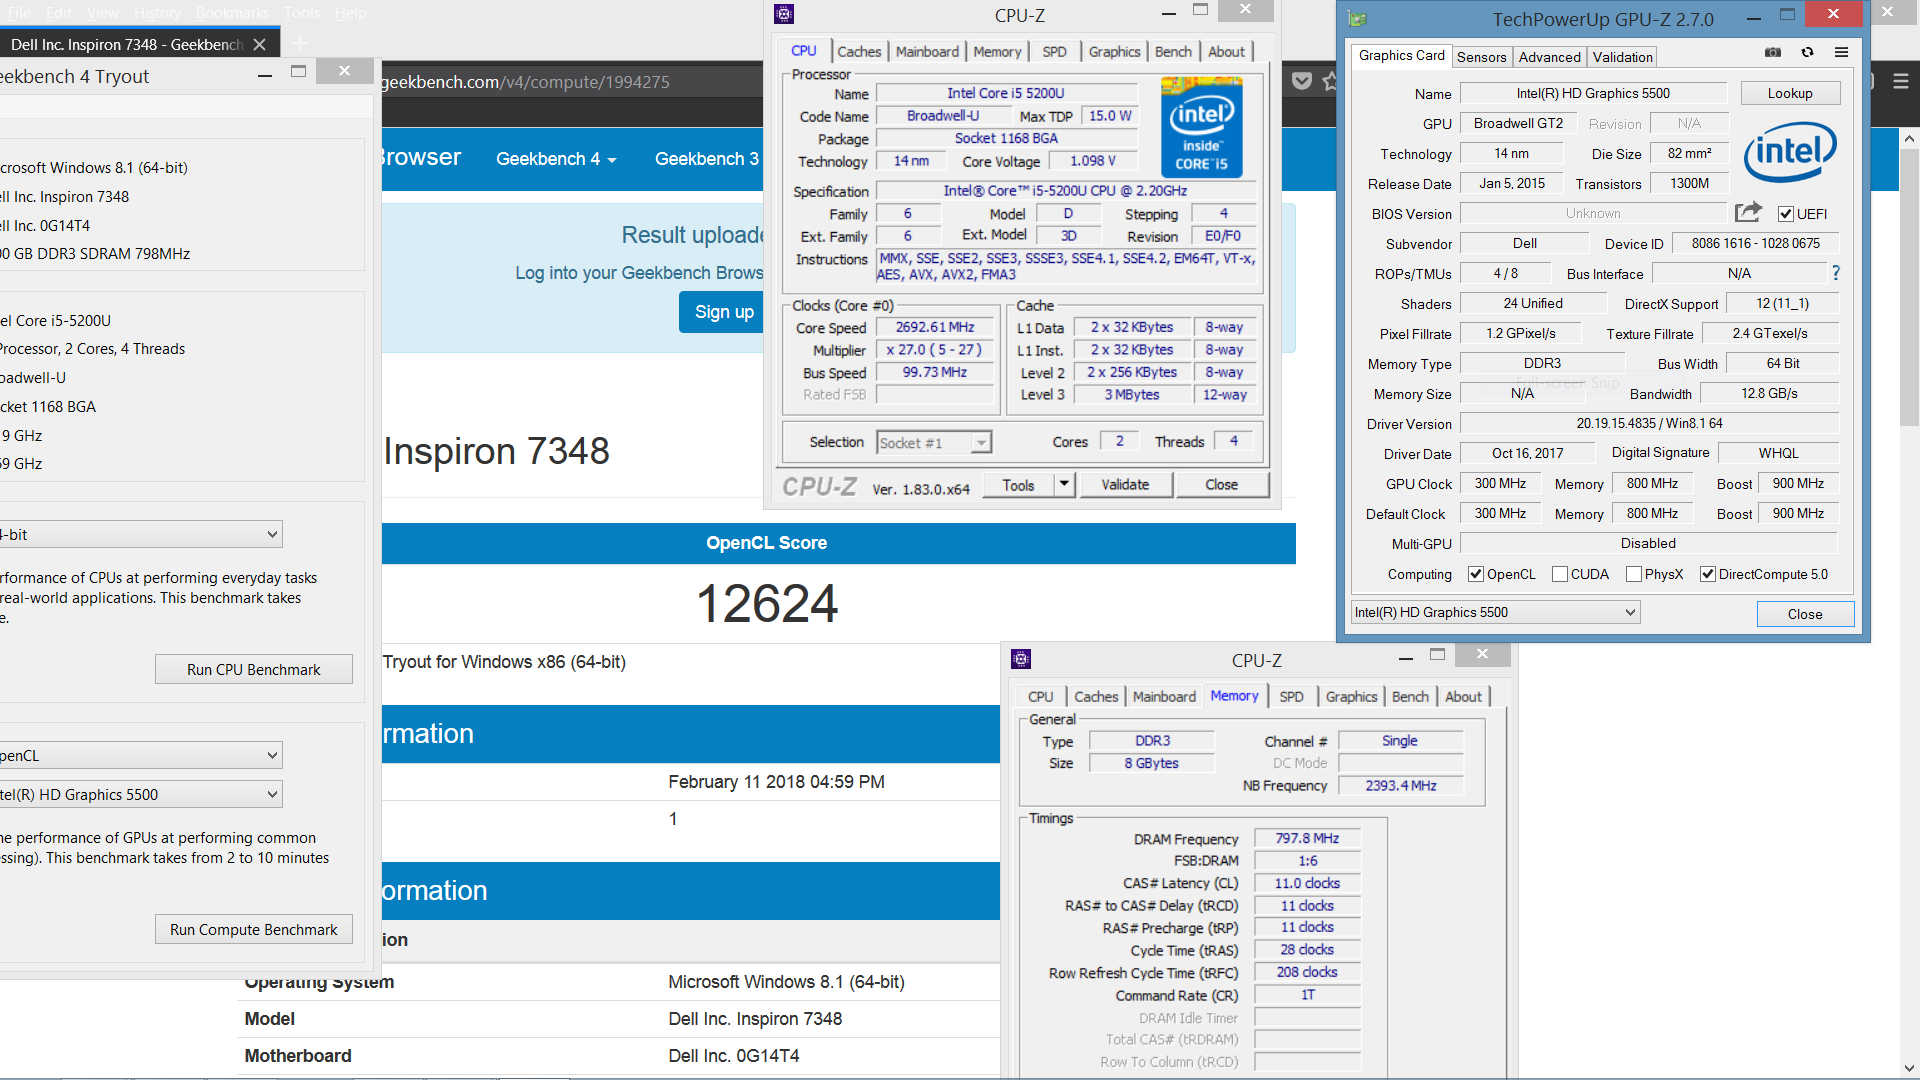This screenshot has height=1080, width=1920.
Task: Minimize the GPU-Z window
Action: click(1754, 18)
